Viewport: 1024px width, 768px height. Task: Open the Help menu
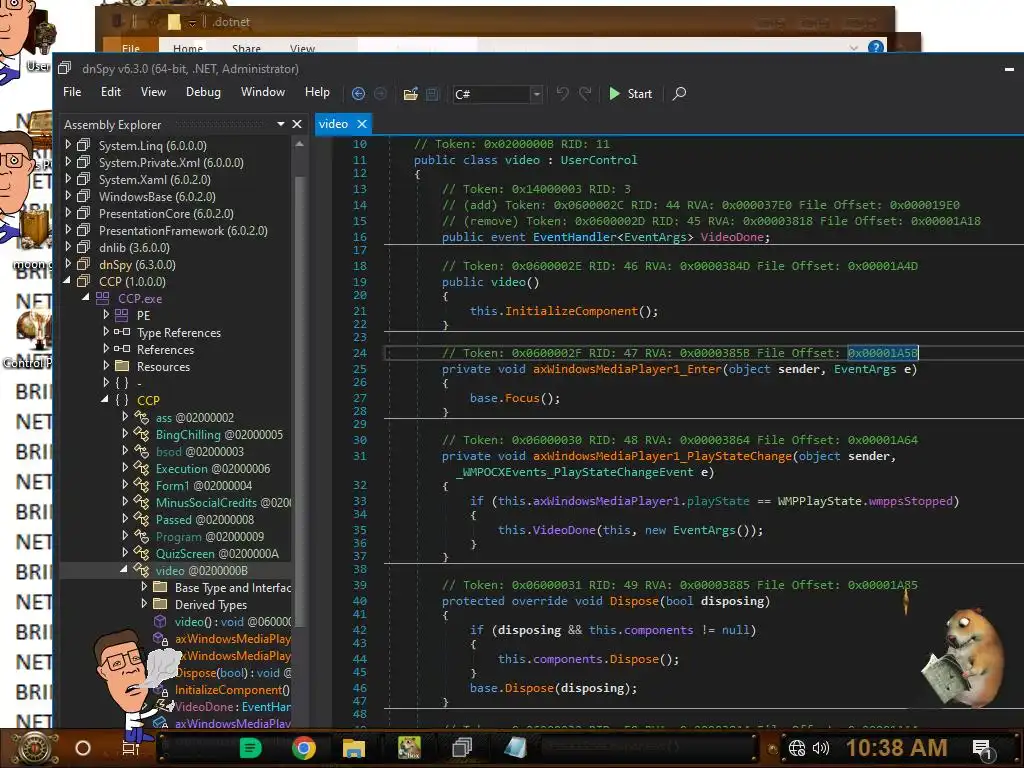click(x=317, y=92)
